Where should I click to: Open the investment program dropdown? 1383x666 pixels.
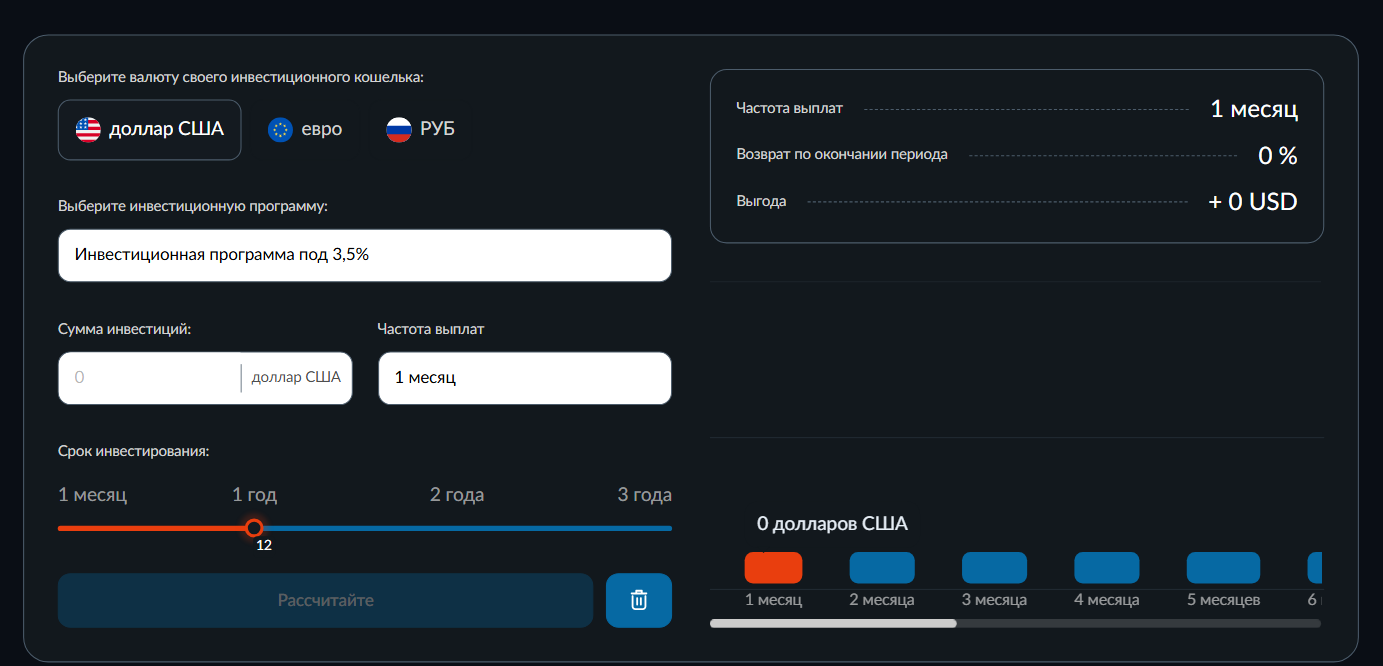coord(364,256)
